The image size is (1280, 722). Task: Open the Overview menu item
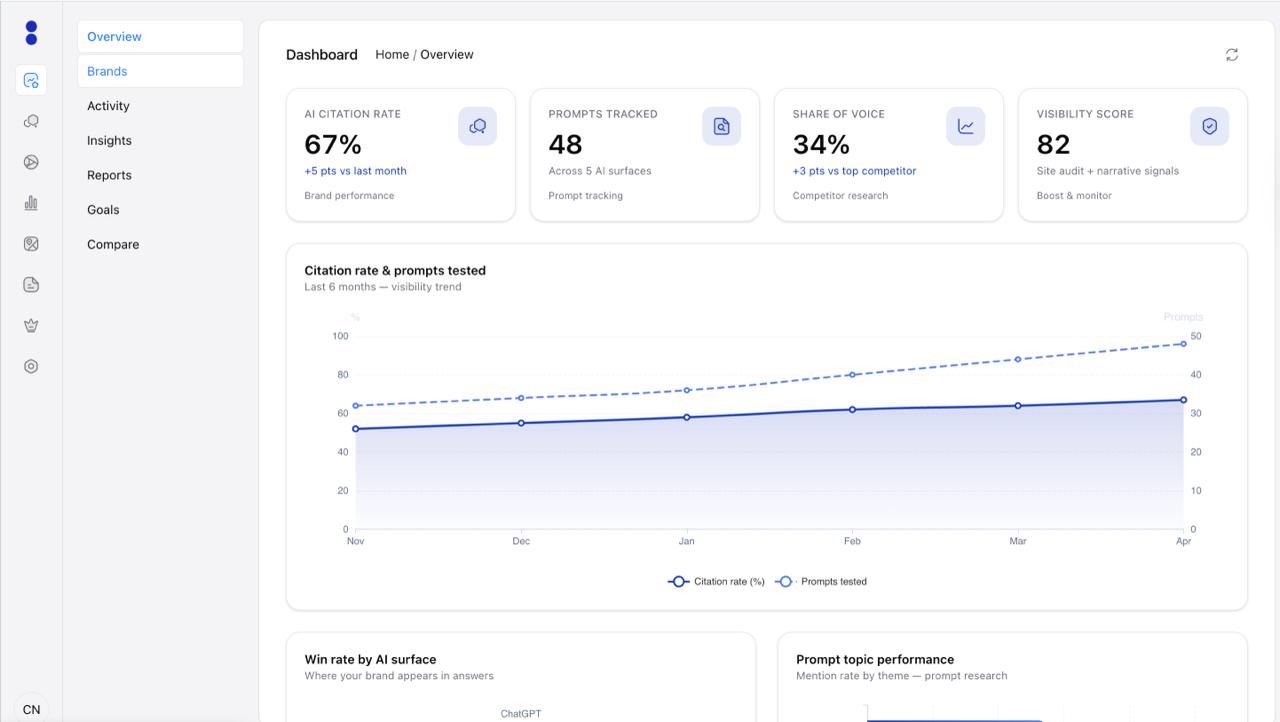[160, 37]
